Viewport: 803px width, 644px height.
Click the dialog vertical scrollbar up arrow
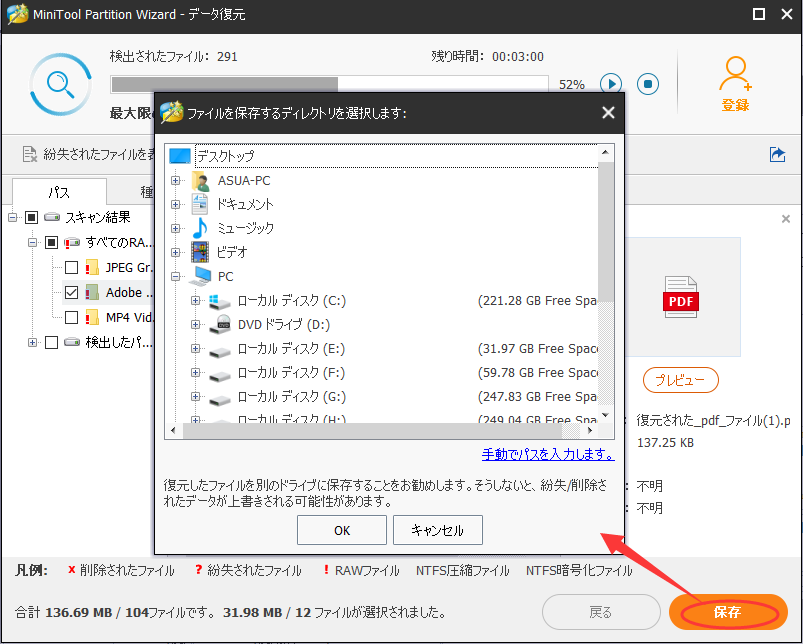click(x=605, y=153)
